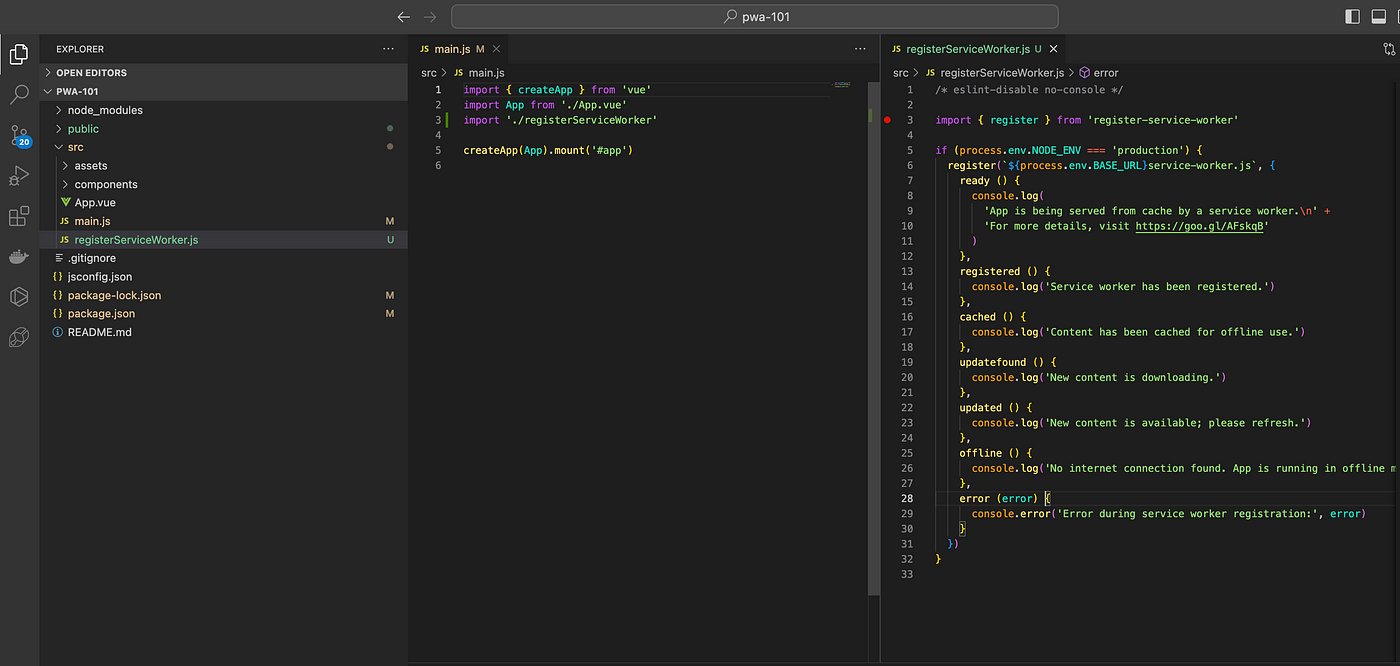Toggle the breakpoint on line 3

(x=887, y=120)
